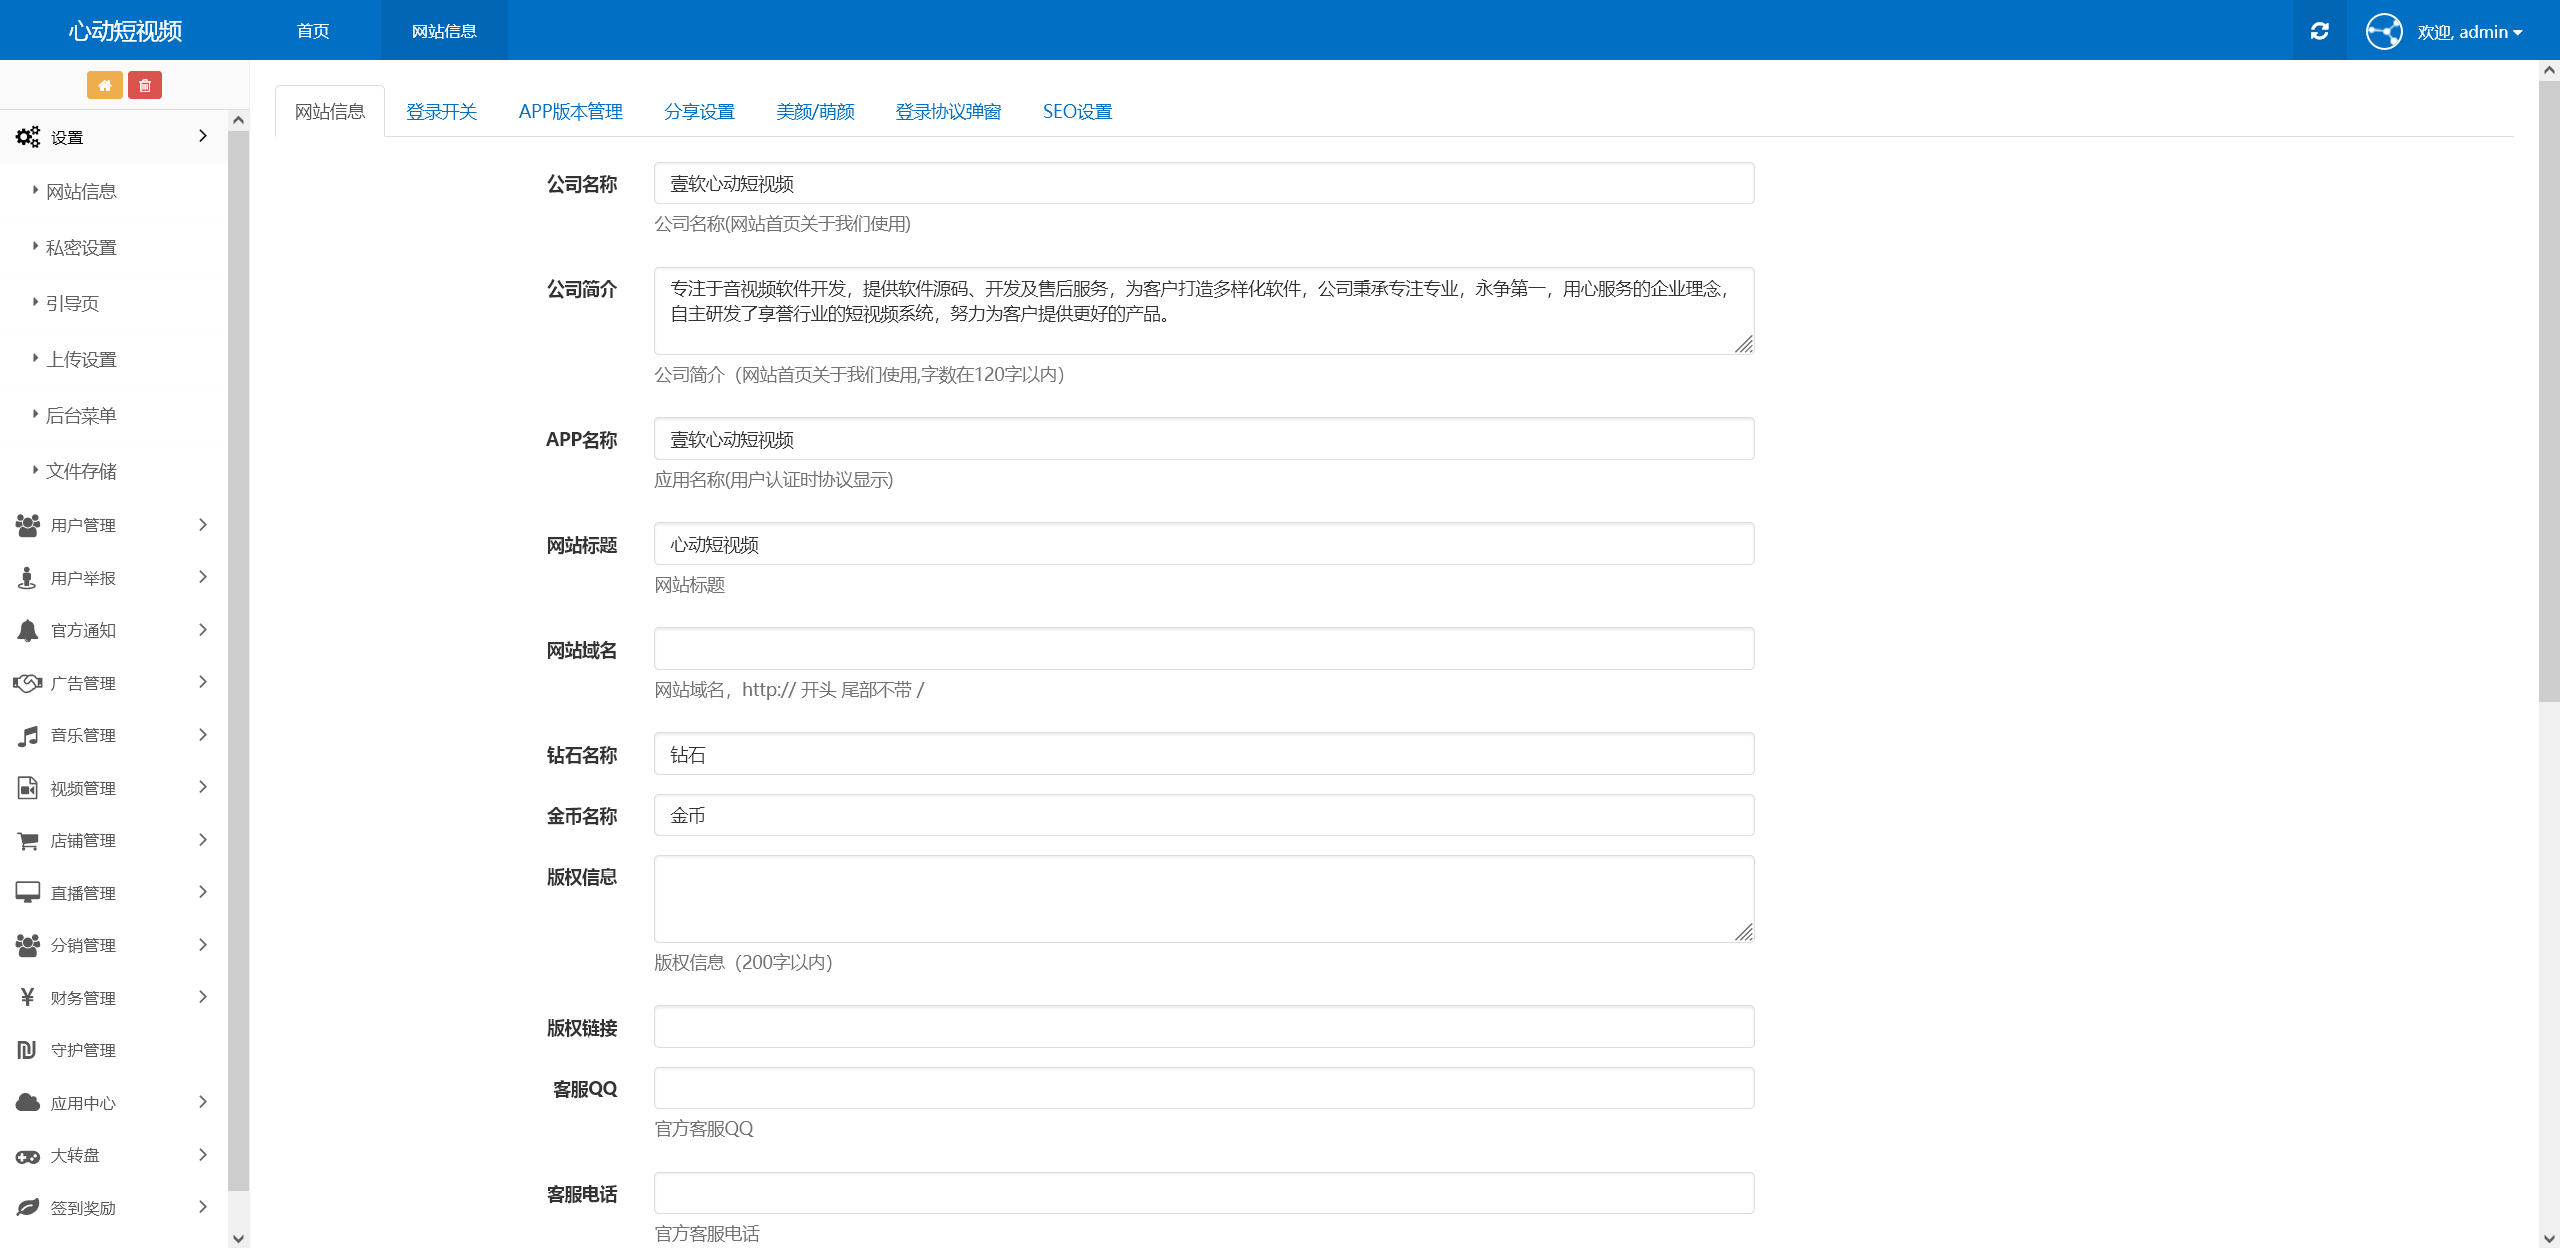Open the 美颜/萌颜 tab
2560x1248 pixels.
coord(815,111)
